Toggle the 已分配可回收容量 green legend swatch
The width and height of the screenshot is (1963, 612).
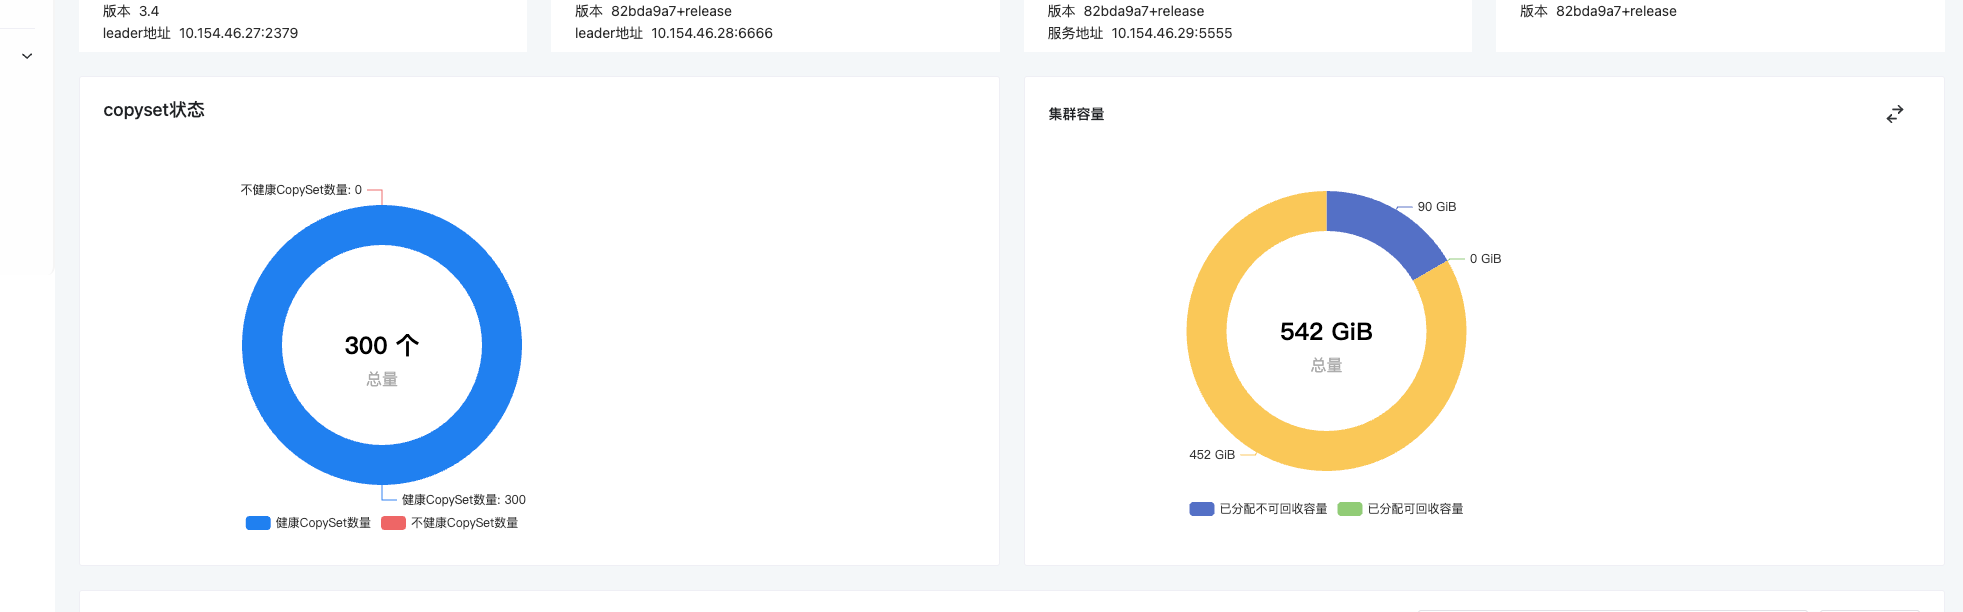[x=1350, y=509]
